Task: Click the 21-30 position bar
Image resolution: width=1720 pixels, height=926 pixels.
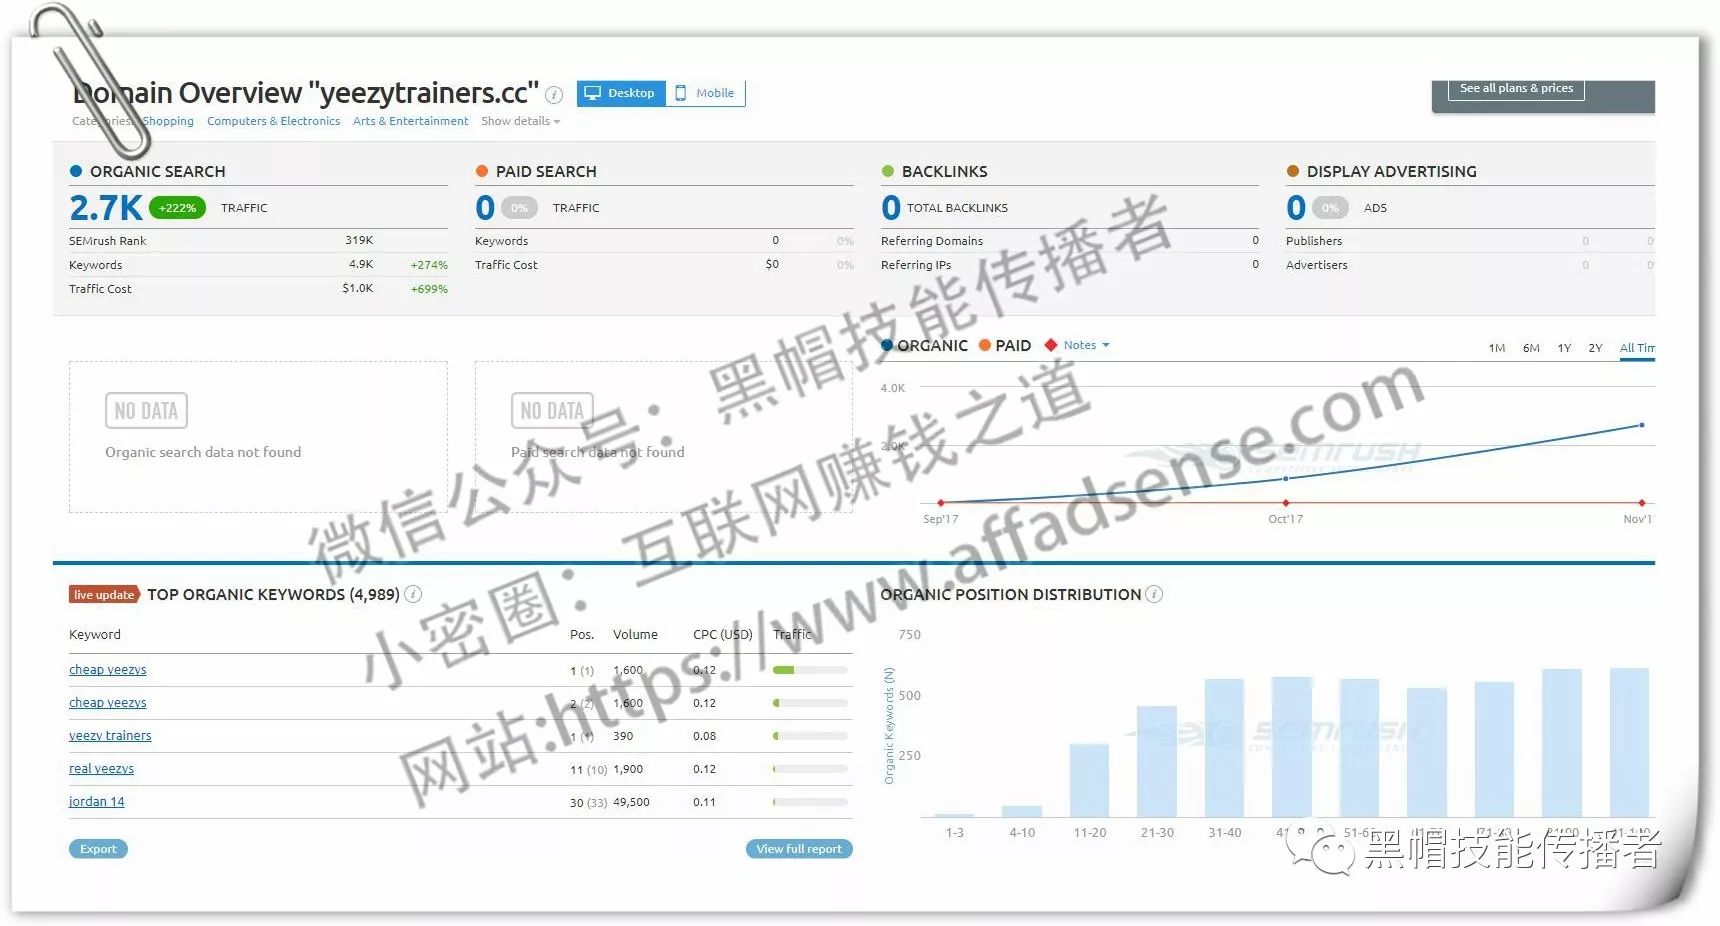Action: click(x=1157, y=762)
